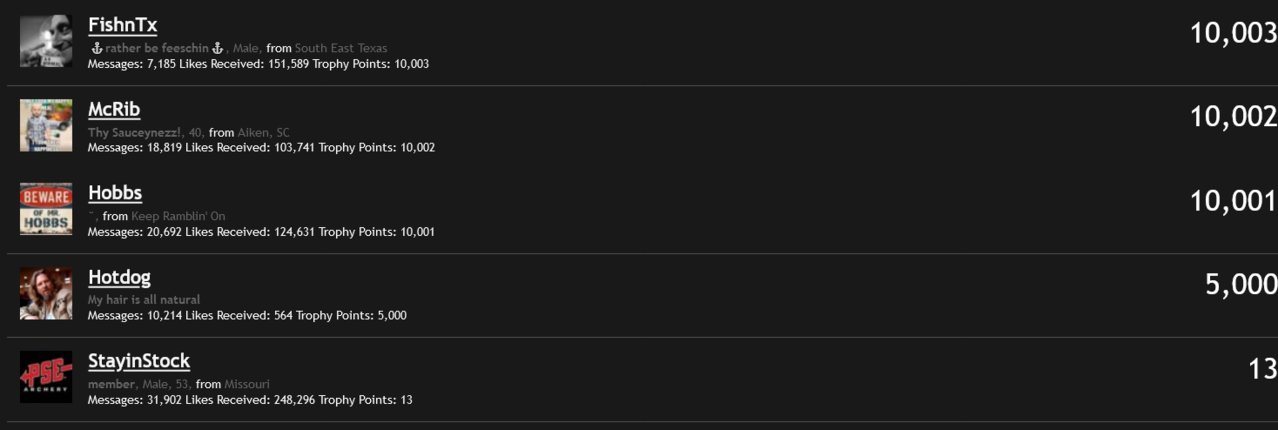Image resolution: width=1278 pixels, height=430 pixels.
Task: Click the large 10,002 points figure
Action: [1233, 117]
